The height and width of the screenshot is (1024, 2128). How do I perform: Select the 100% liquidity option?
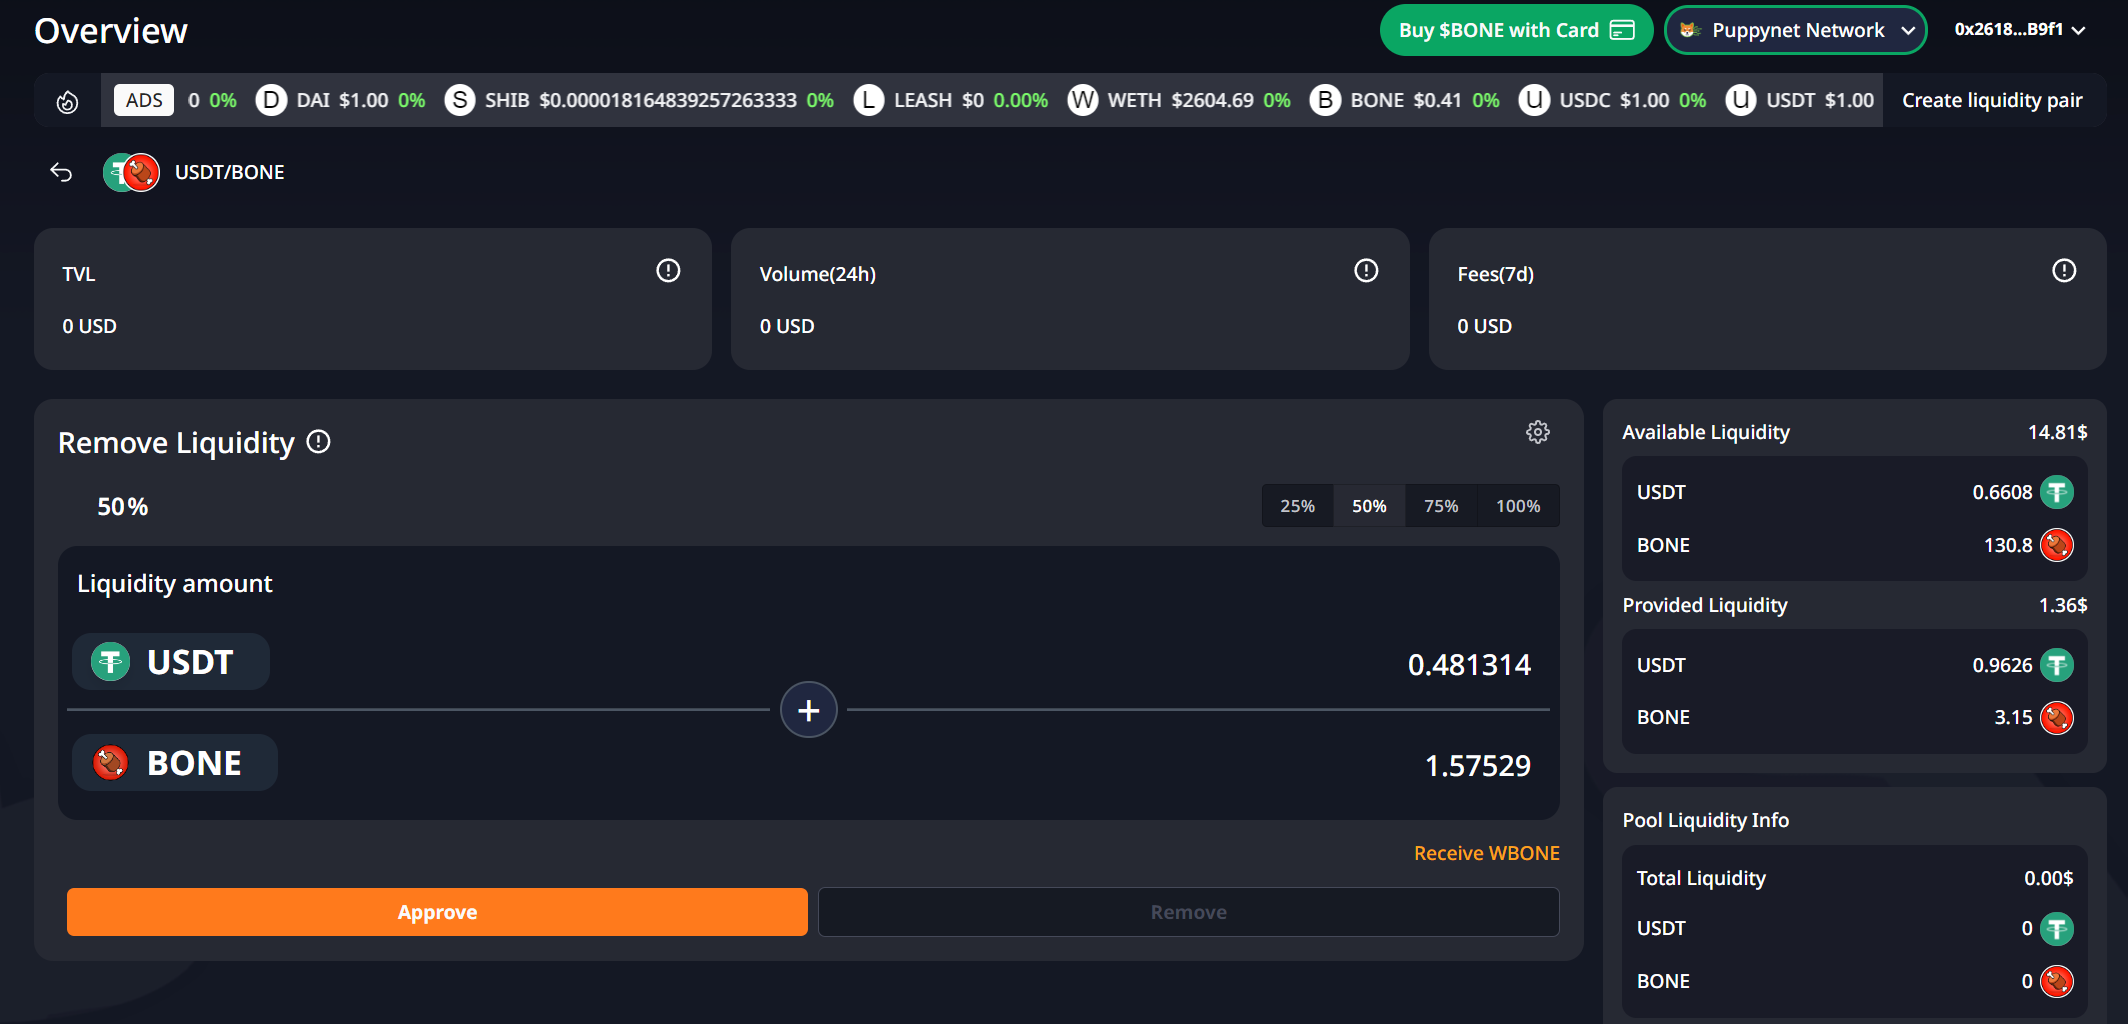tap(1517, 506)
